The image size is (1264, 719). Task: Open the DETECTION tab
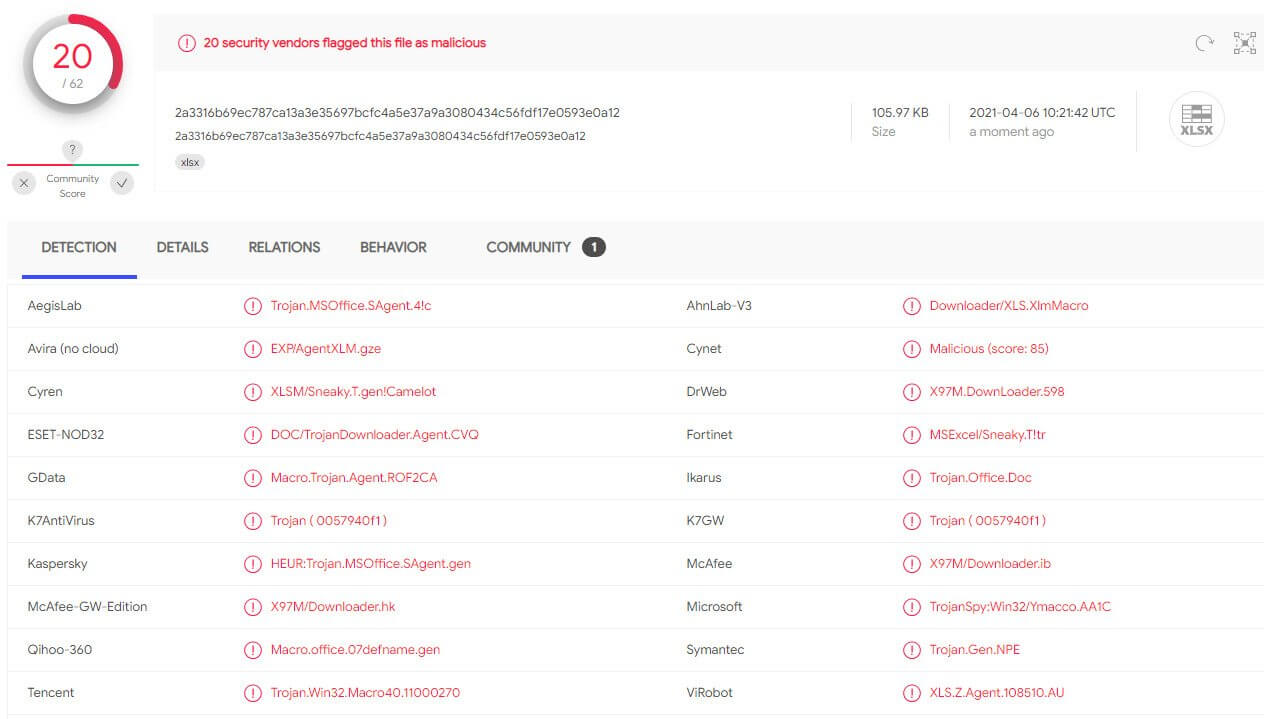[79, 247]
